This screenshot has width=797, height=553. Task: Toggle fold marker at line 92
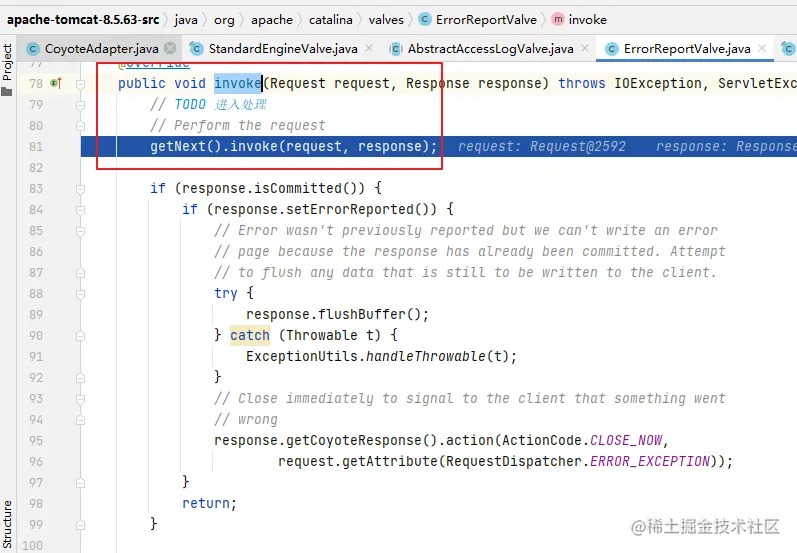80,378
